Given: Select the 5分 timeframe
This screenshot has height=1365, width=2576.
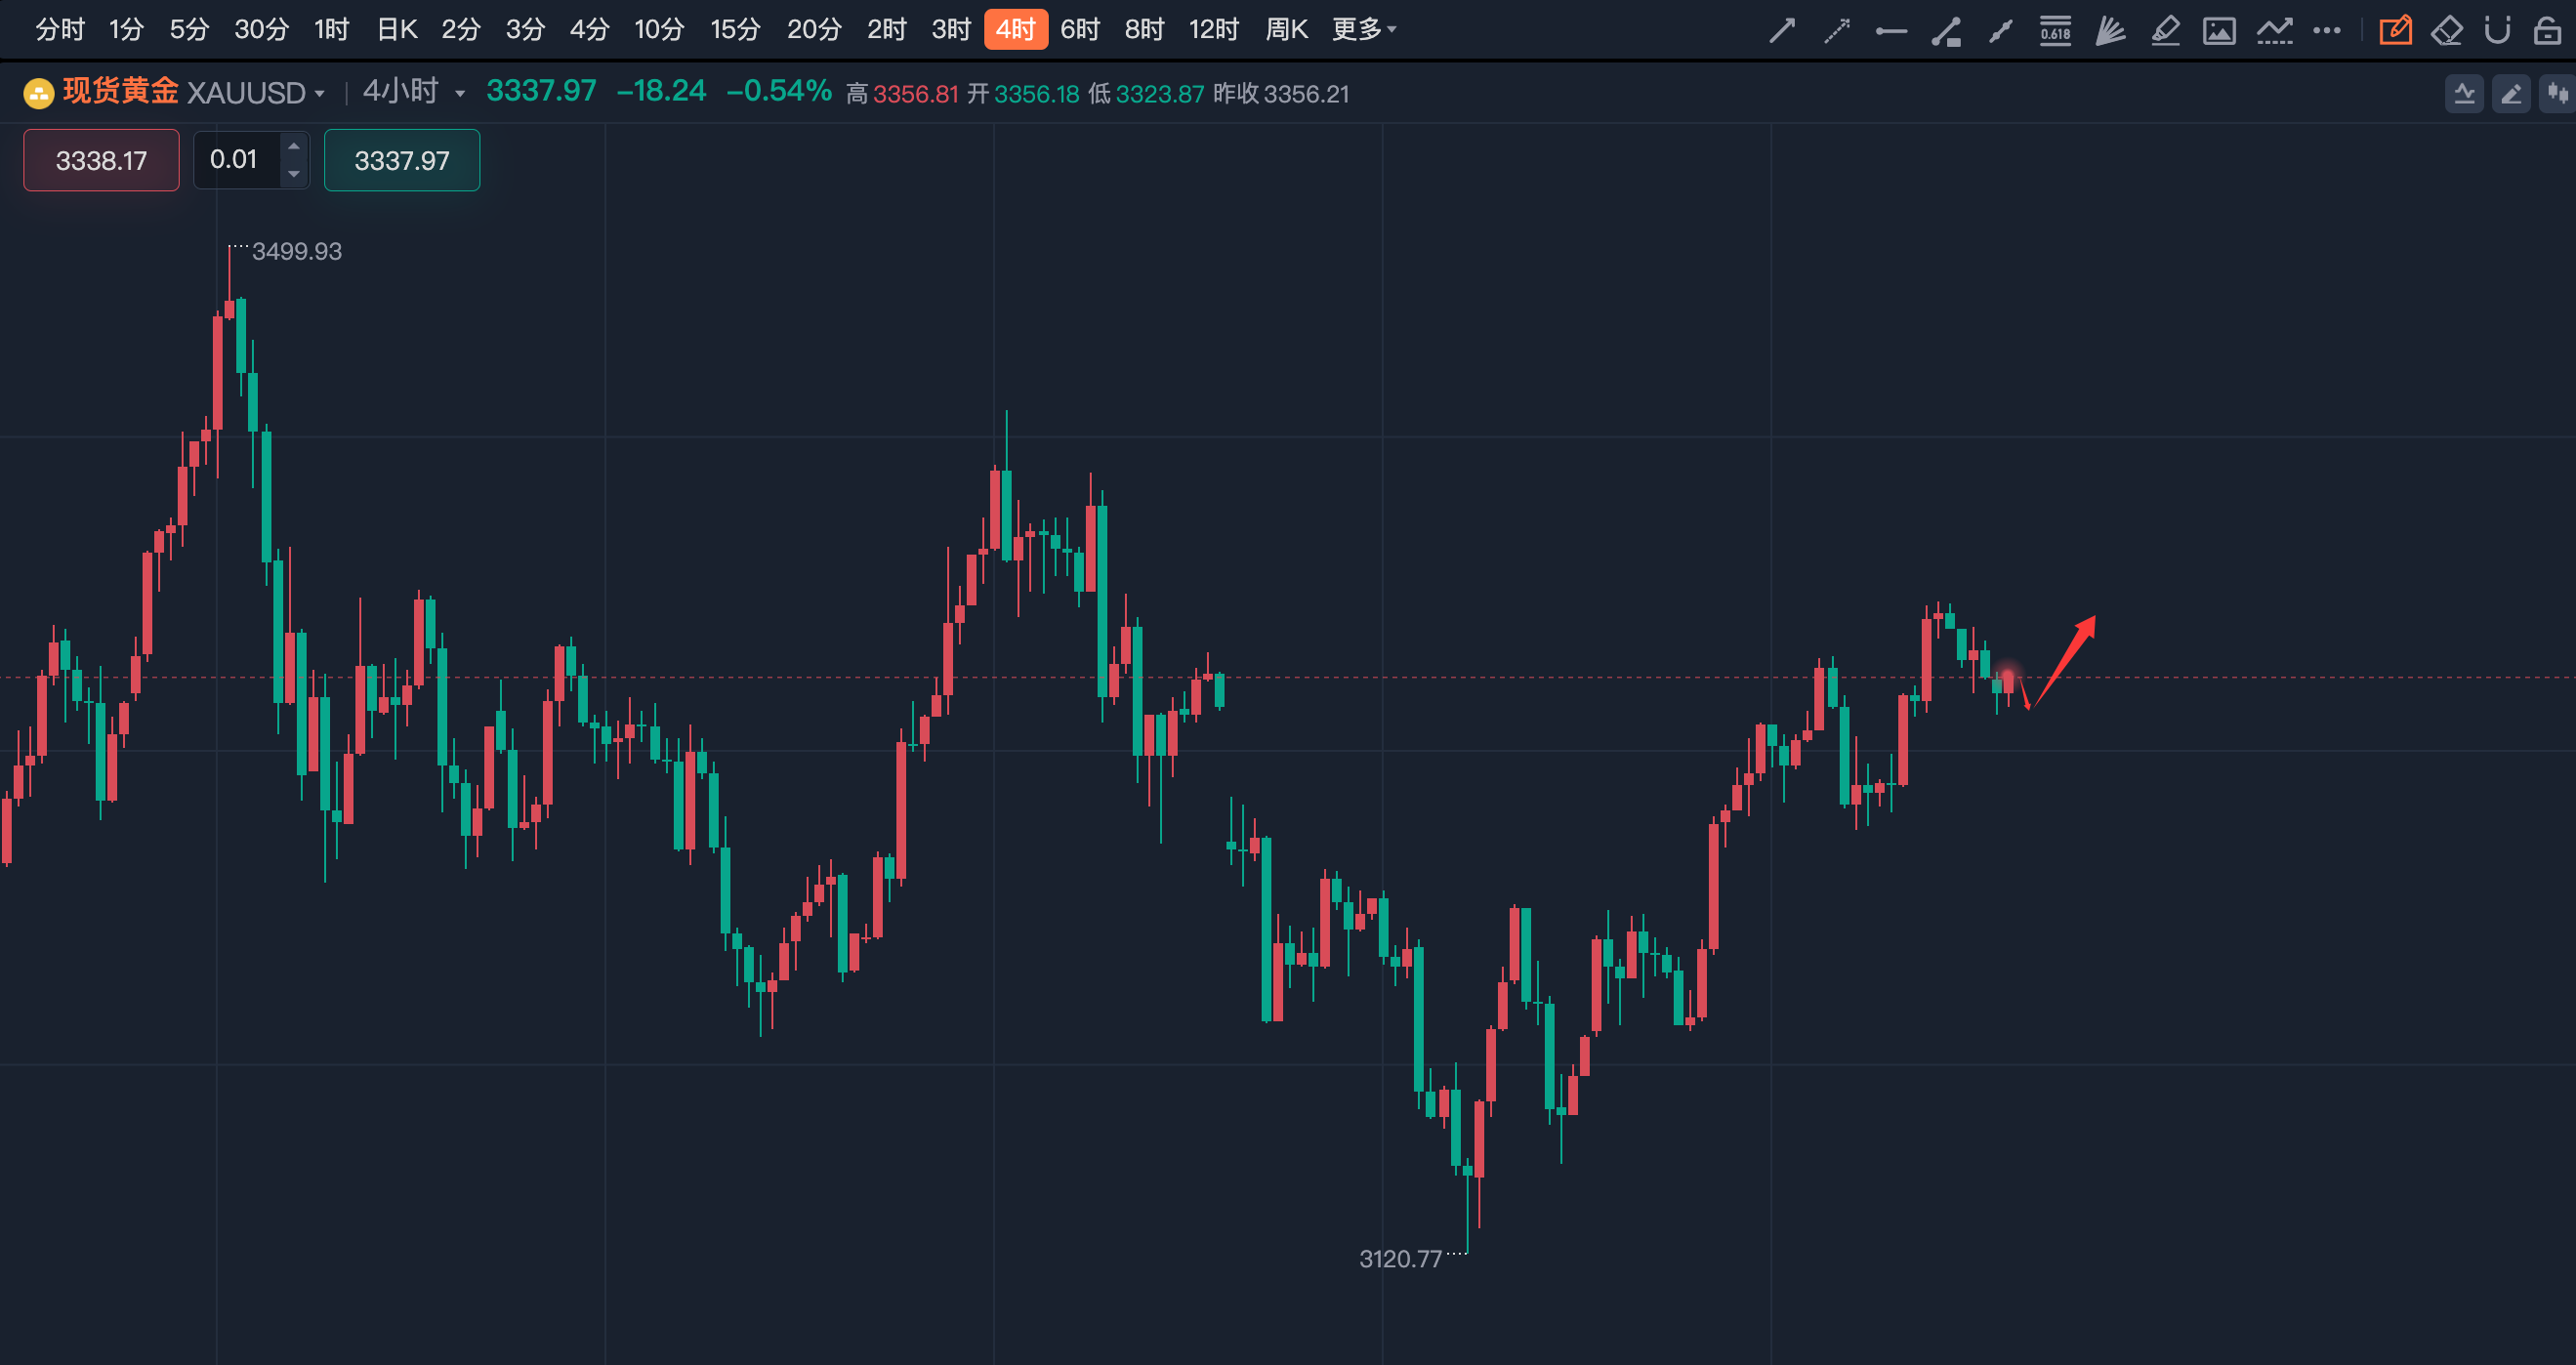Looking at the screenshot, I should click(189, 30).
